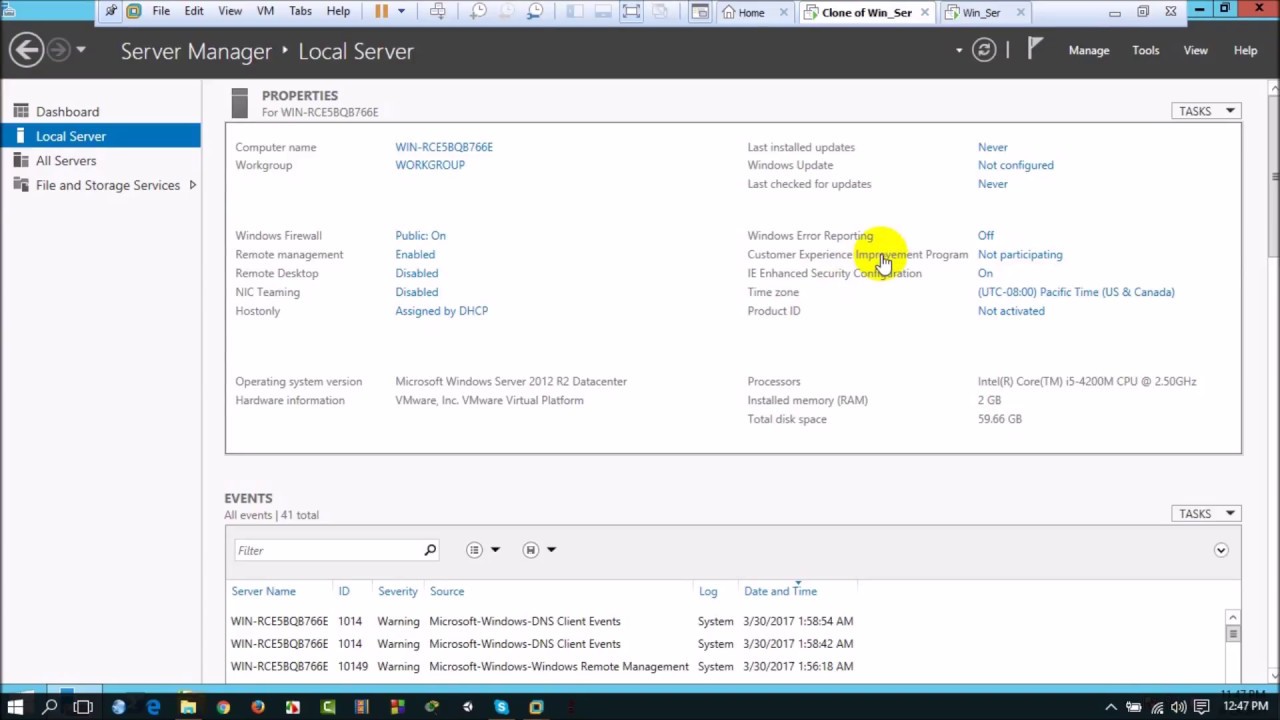
Task: Click the VMware pin toolbar icon
Action: click(x=110, y=12)
